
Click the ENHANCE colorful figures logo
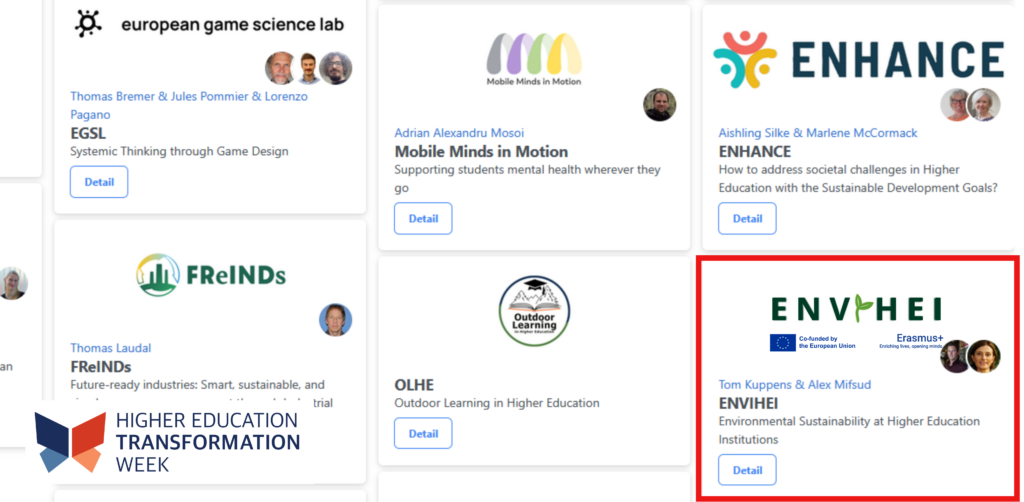(x=745, y=60)
